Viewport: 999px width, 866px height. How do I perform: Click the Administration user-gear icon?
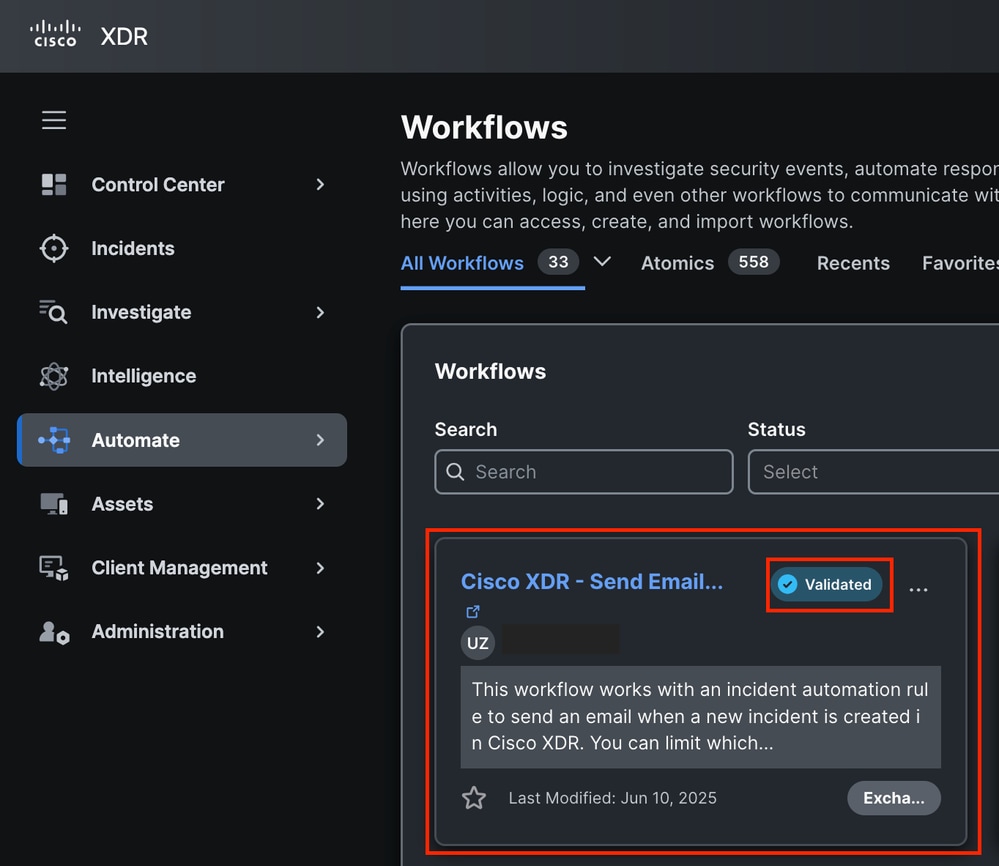(54, 632)
